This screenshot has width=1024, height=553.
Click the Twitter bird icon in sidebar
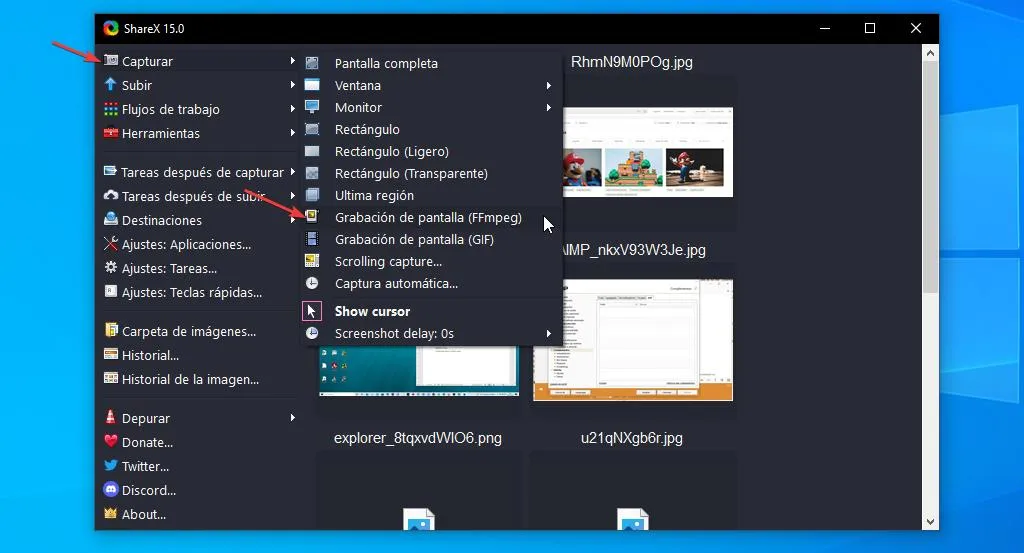[x=111, y=466]
